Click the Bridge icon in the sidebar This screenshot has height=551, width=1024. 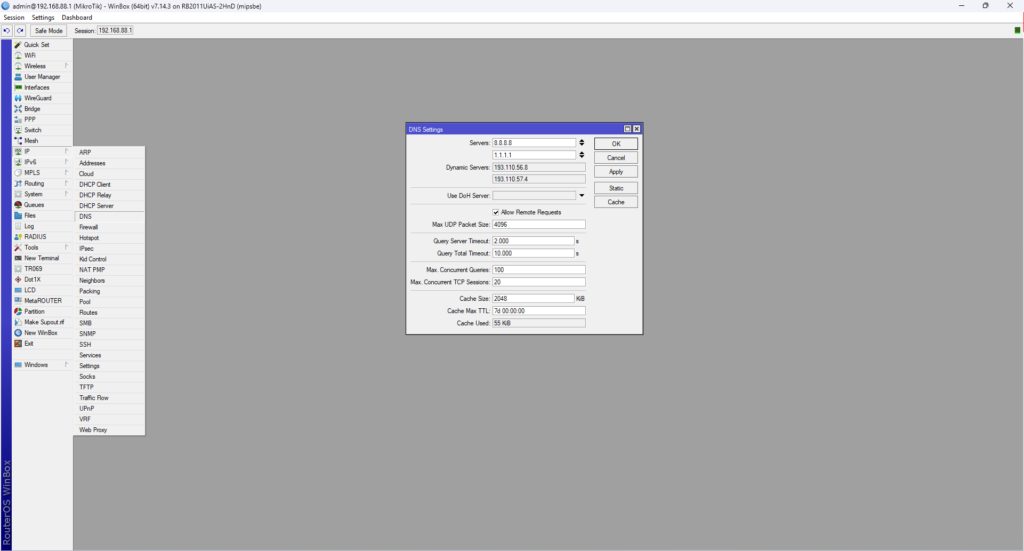pos(18,109)
